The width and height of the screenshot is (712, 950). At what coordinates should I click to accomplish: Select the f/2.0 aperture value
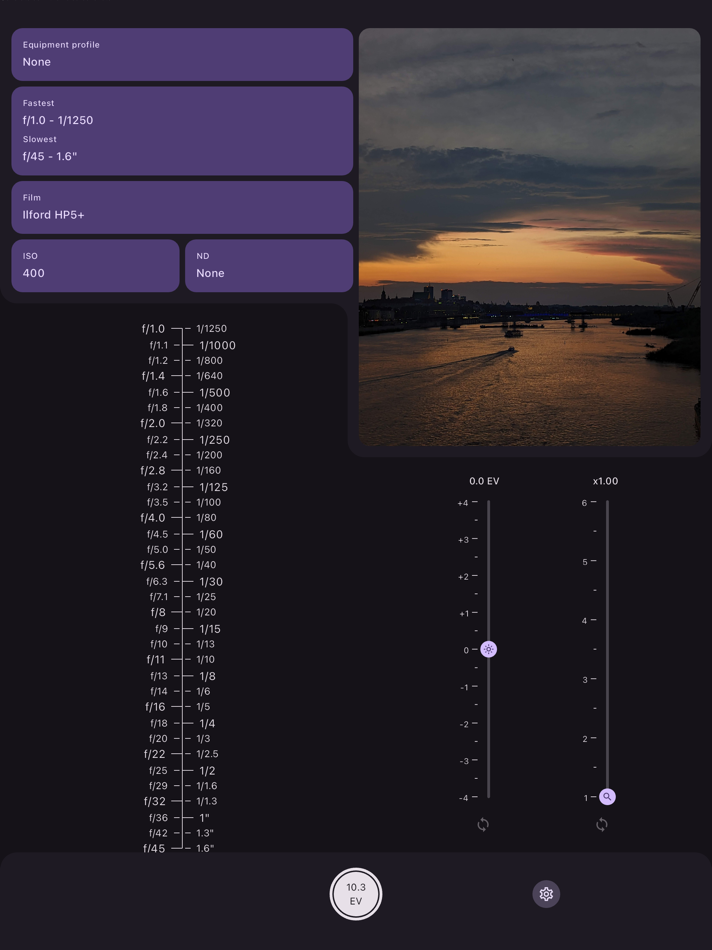[x=153, y=423]
